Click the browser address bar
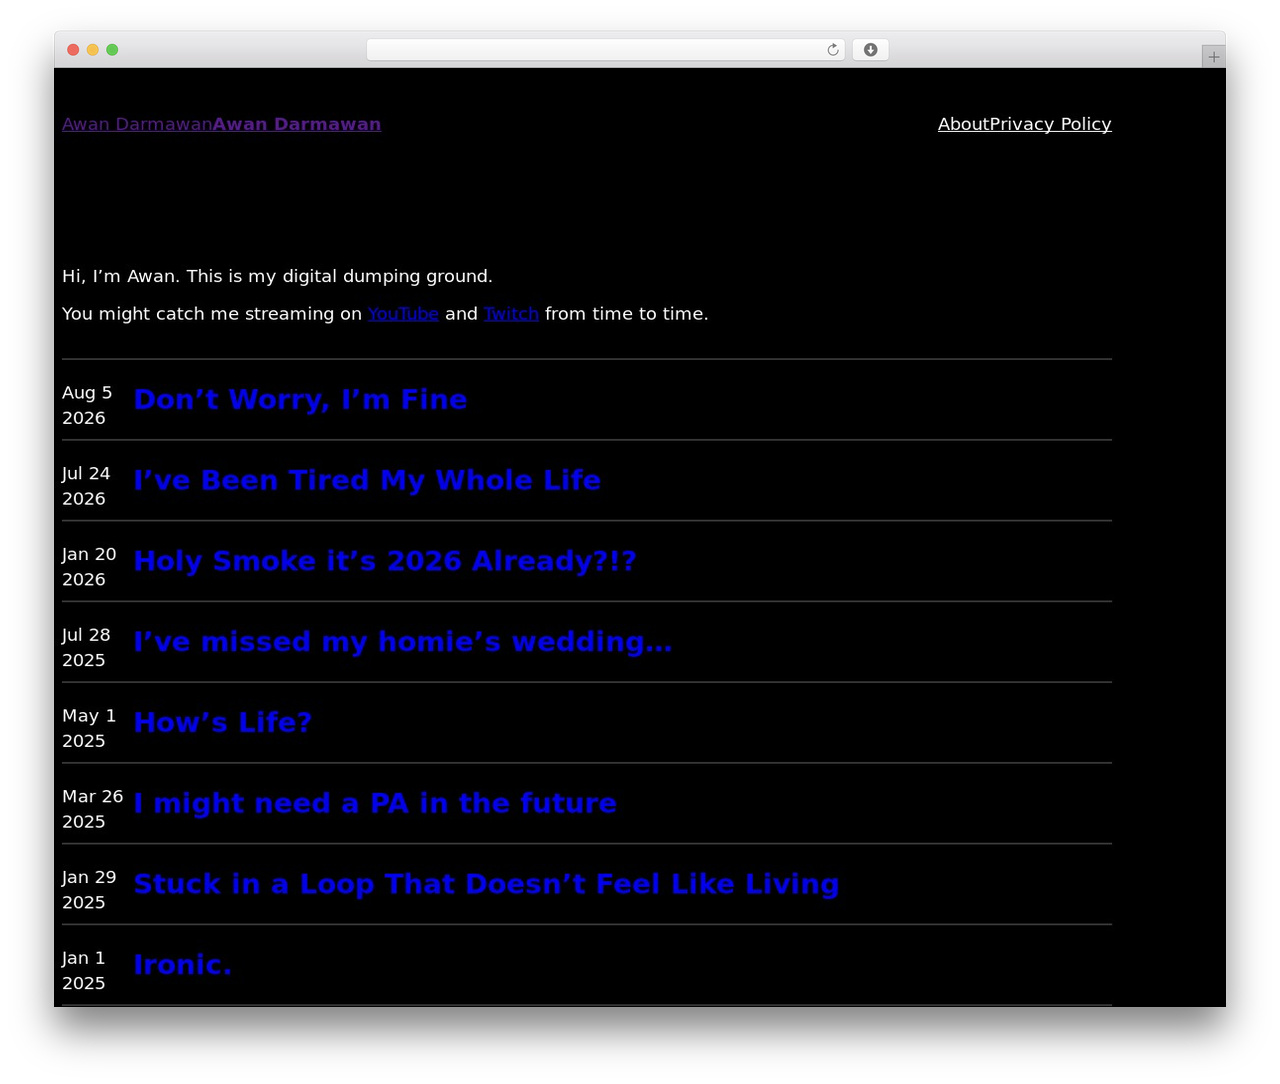Screen dimensions: 1280x1084 [x=605, y=50]
